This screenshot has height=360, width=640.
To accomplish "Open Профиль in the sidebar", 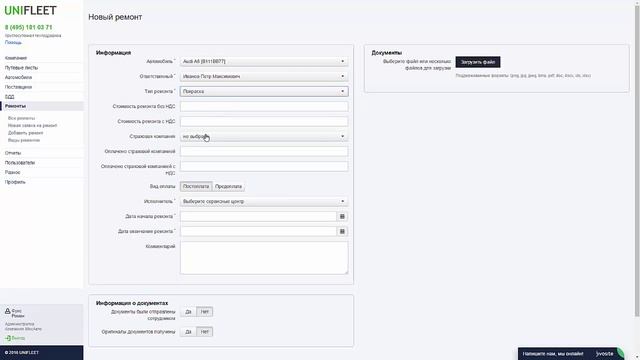I will click(x=15, y=182).
